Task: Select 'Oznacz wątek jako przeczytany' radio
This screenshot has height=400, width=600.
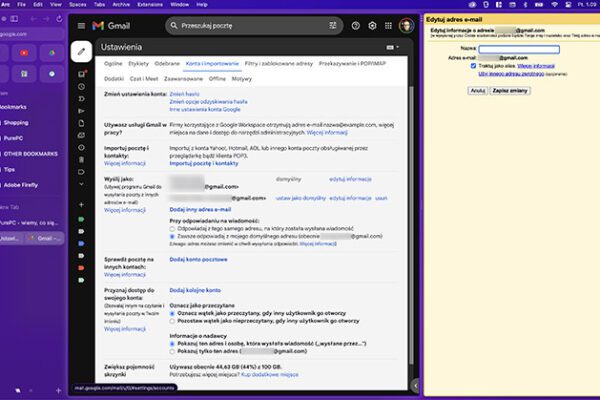Action: [172, 313]
